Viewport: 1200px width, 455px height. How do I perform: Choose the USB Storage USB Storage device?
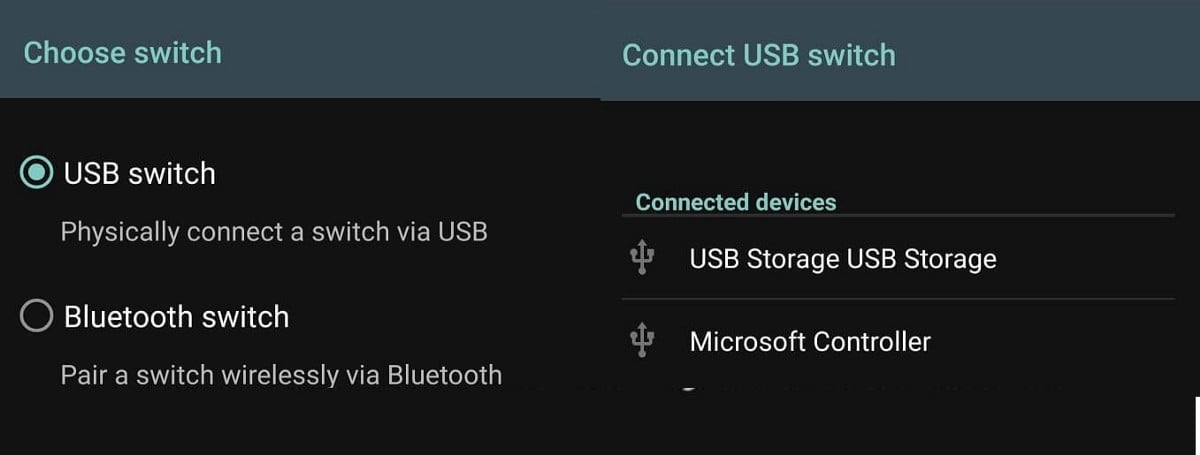pos(842,259)
